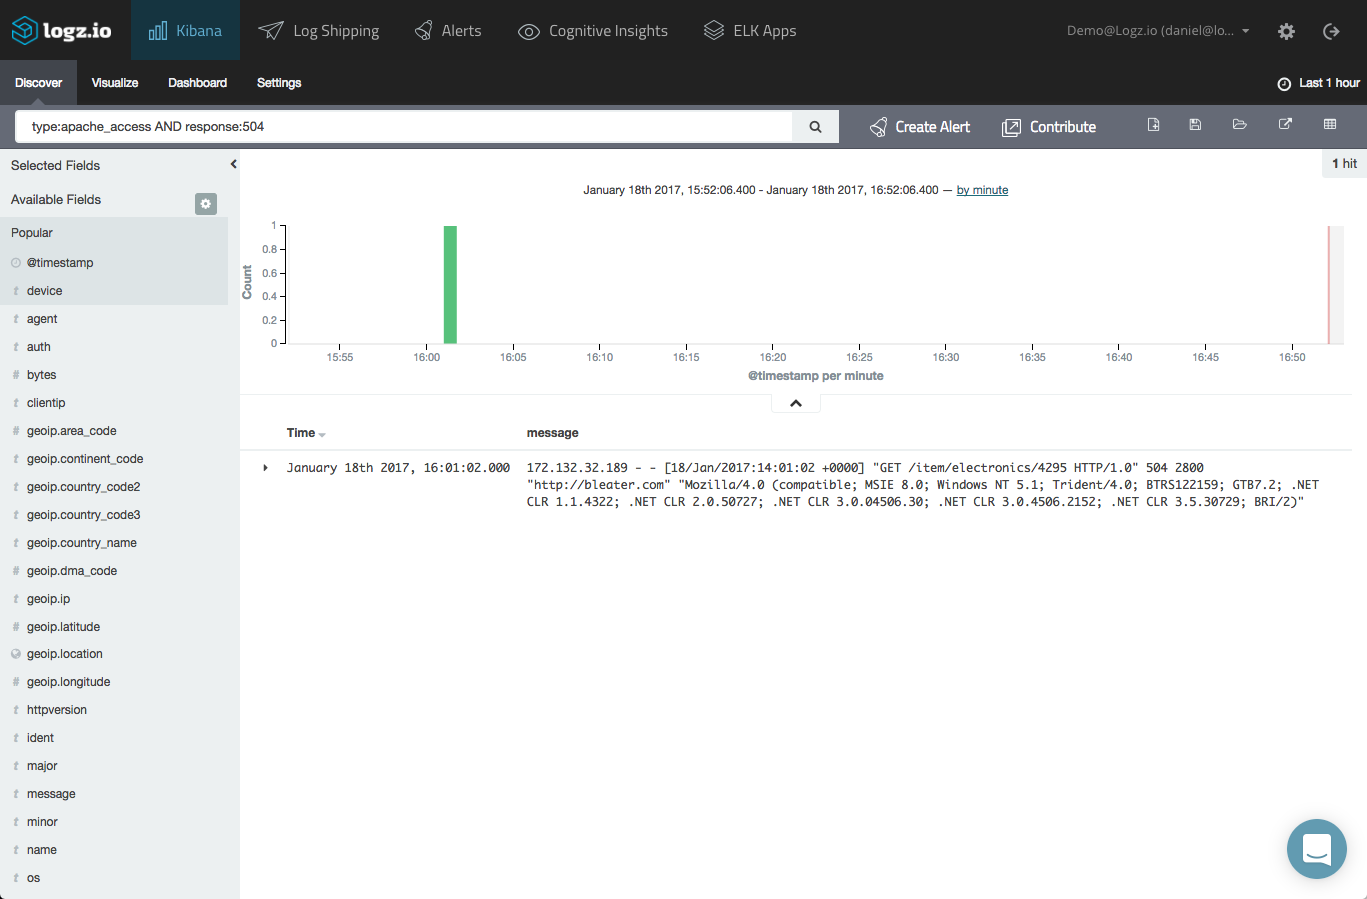Select geoip.area_code field

72,431
